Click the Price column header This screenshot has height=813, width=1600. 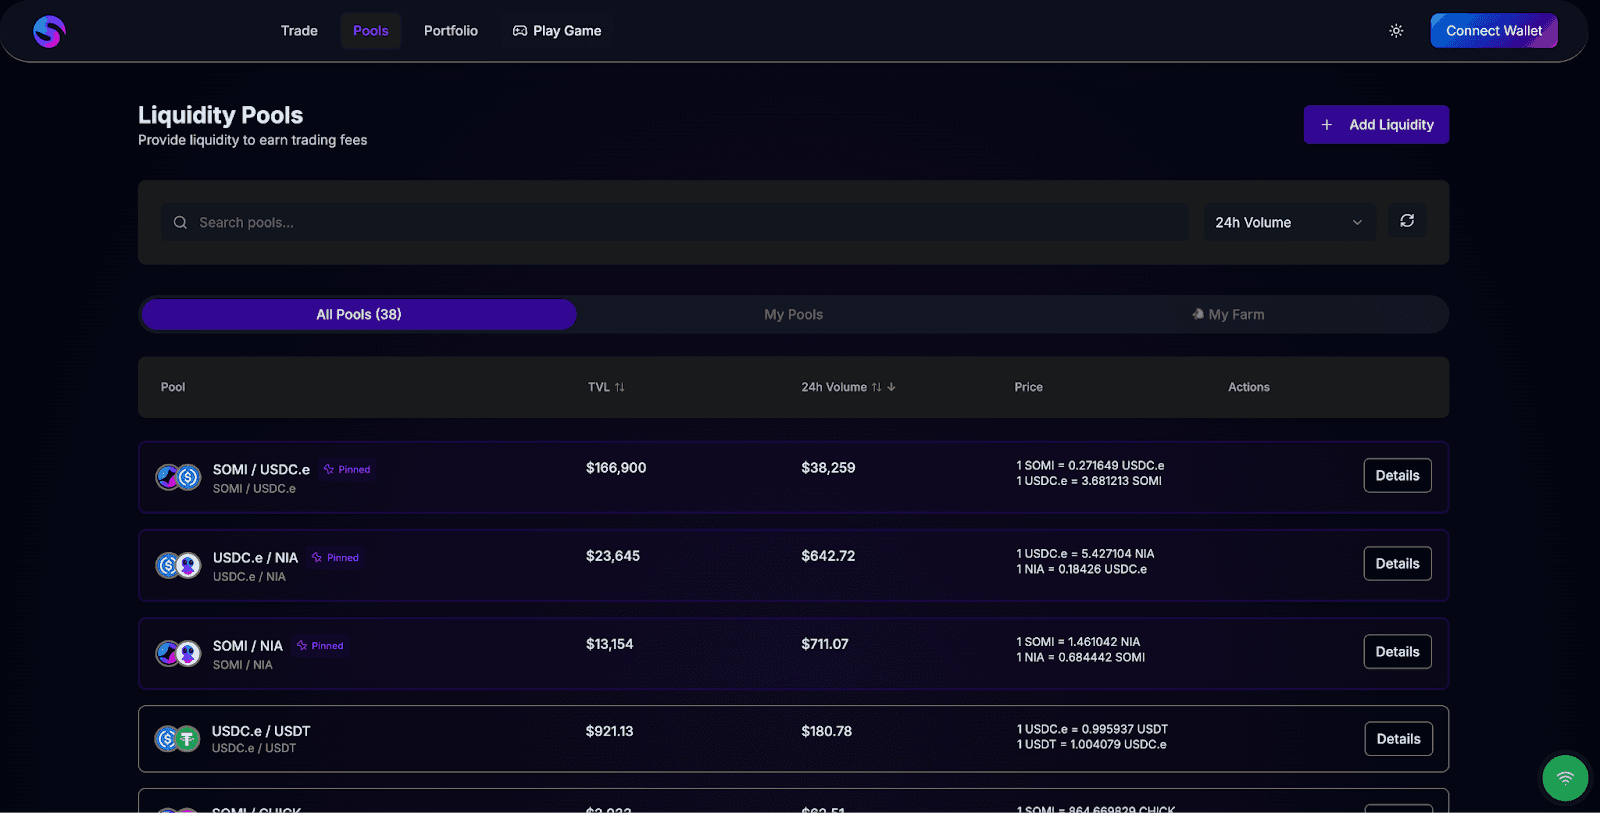coord(1028,387)
